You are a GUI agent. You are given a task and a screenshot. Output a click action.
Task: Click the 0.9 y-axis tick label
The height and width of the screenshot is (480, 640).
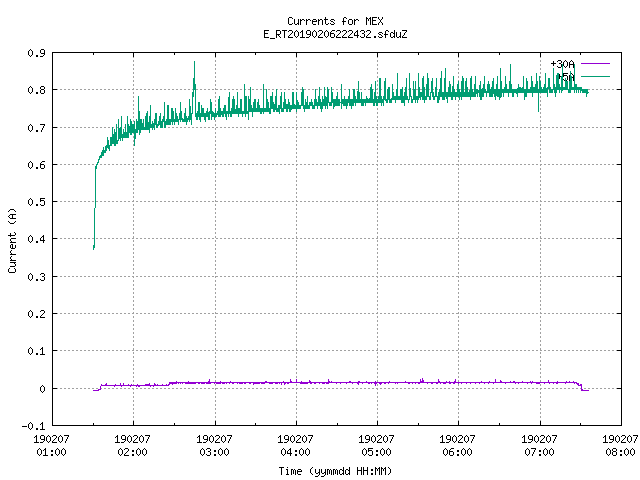coord(36,53)
